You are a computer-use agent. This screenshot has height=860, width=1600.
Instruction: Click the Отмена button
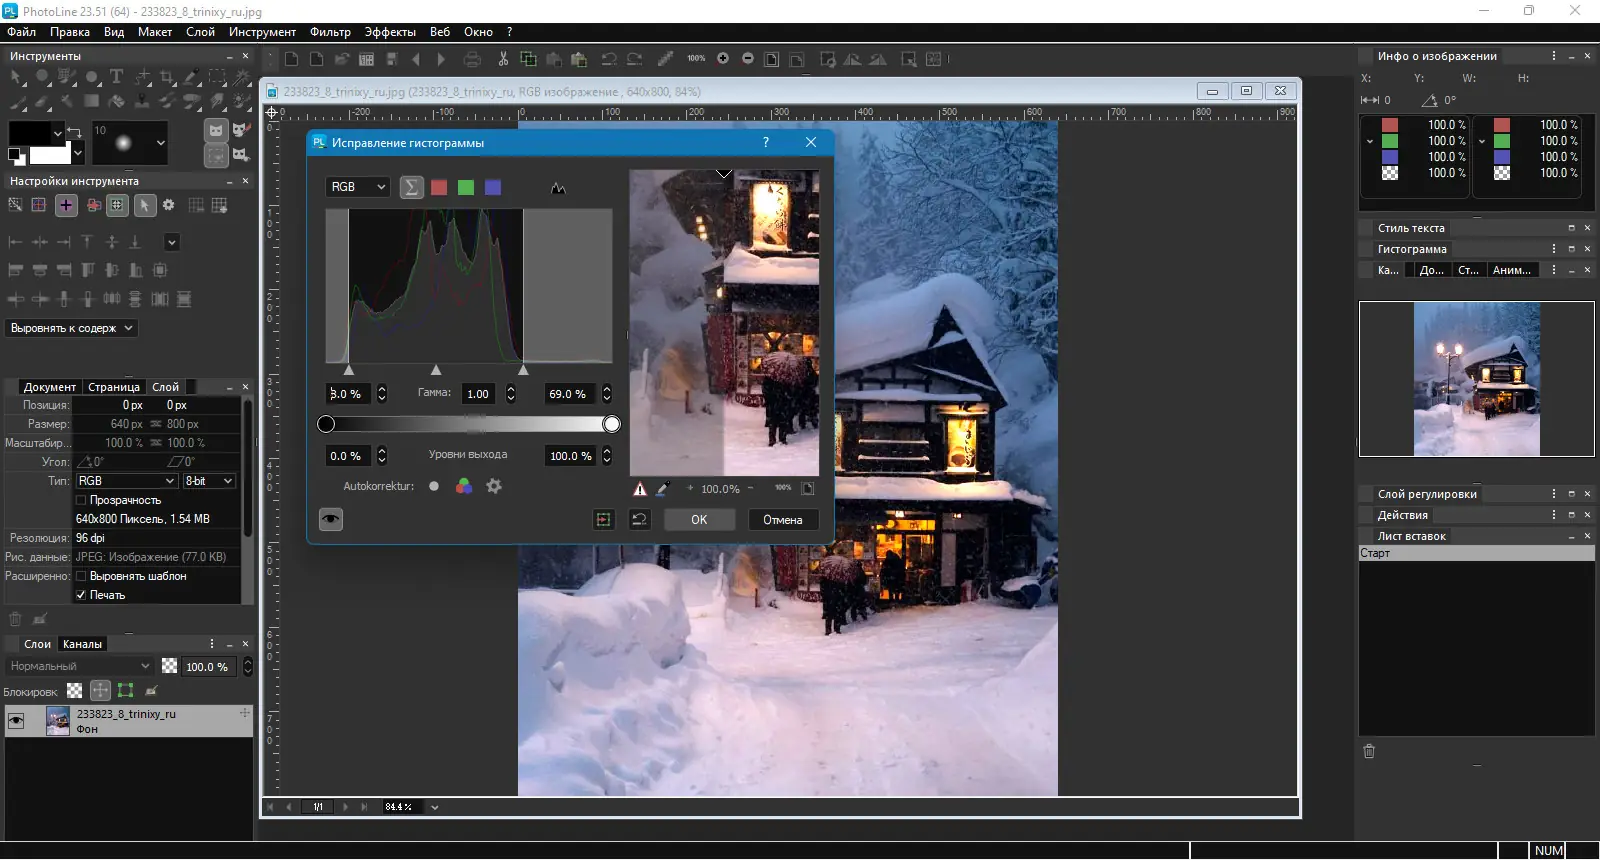[782, 519]
